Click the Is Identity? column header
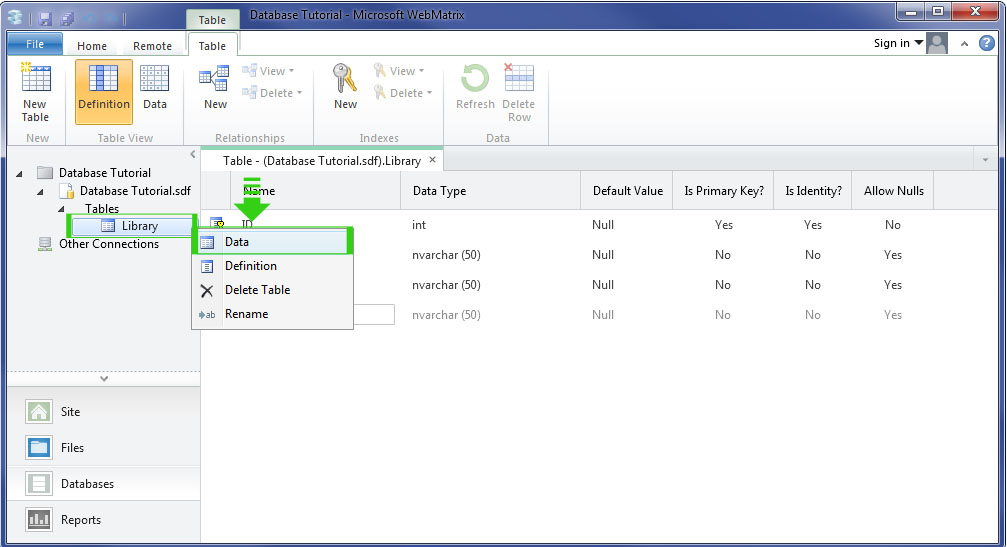 813,191
